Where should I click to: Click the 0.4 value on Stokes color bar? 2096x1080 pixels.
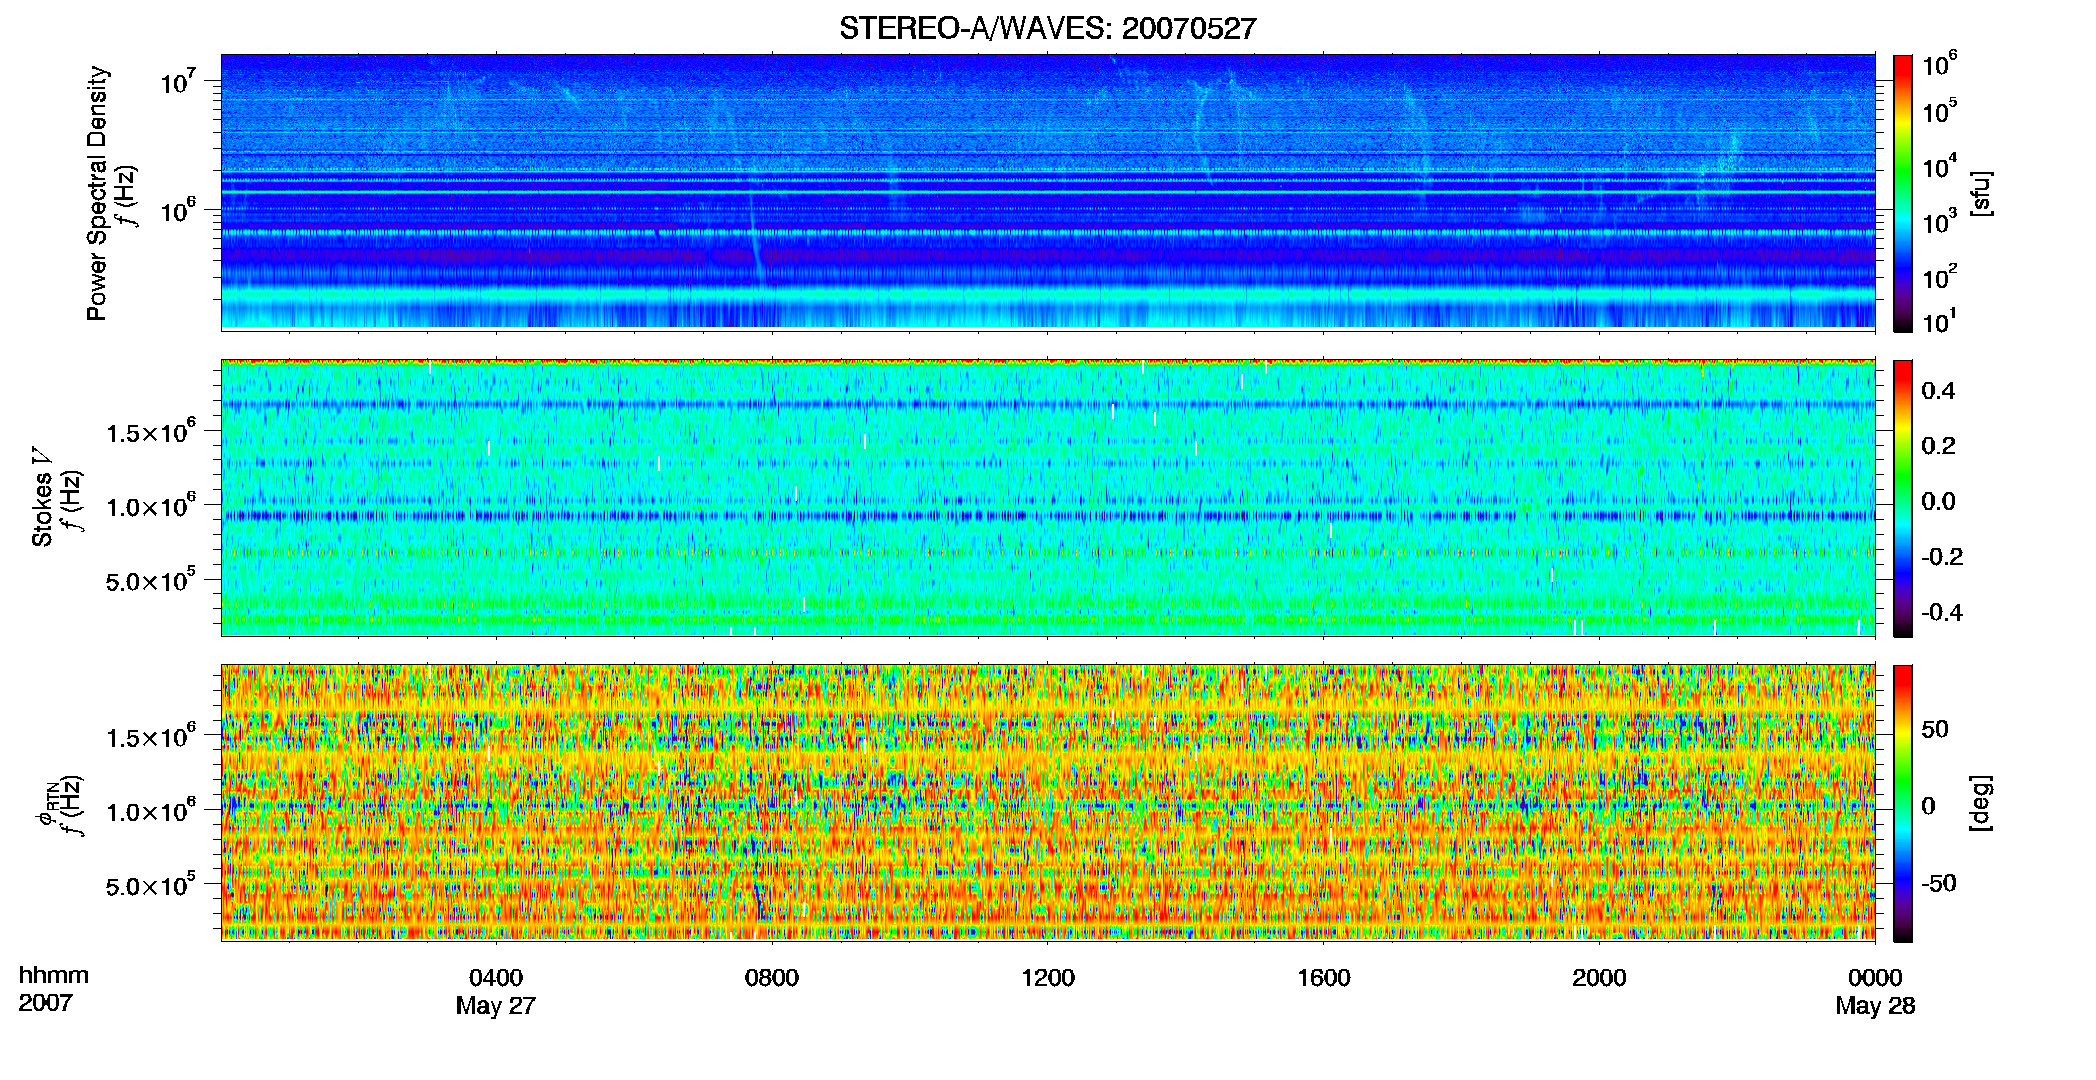(x=1938, y=391)
